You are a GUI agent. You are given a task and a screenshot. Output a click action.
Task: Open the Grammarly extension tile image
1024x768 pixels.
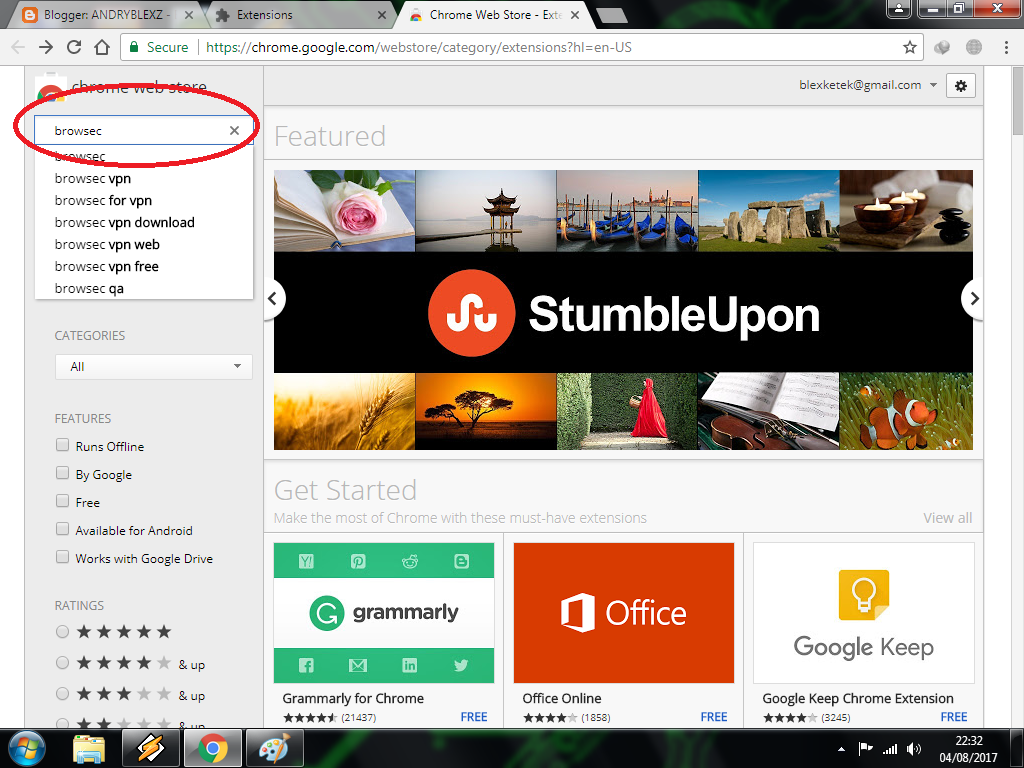coord(384,613)
